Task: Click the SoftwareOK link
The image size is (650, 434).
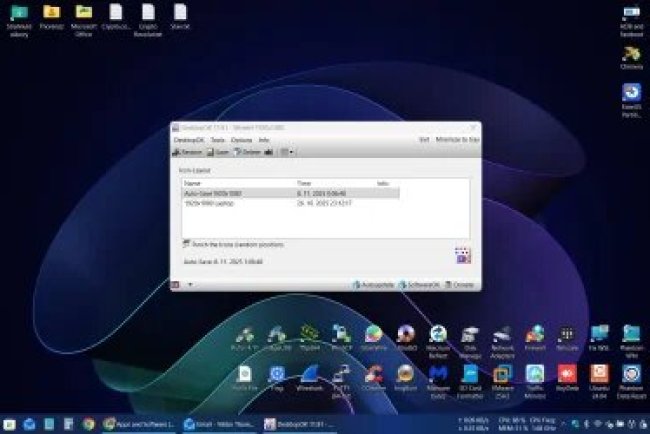Action: (x=419, y=285)
